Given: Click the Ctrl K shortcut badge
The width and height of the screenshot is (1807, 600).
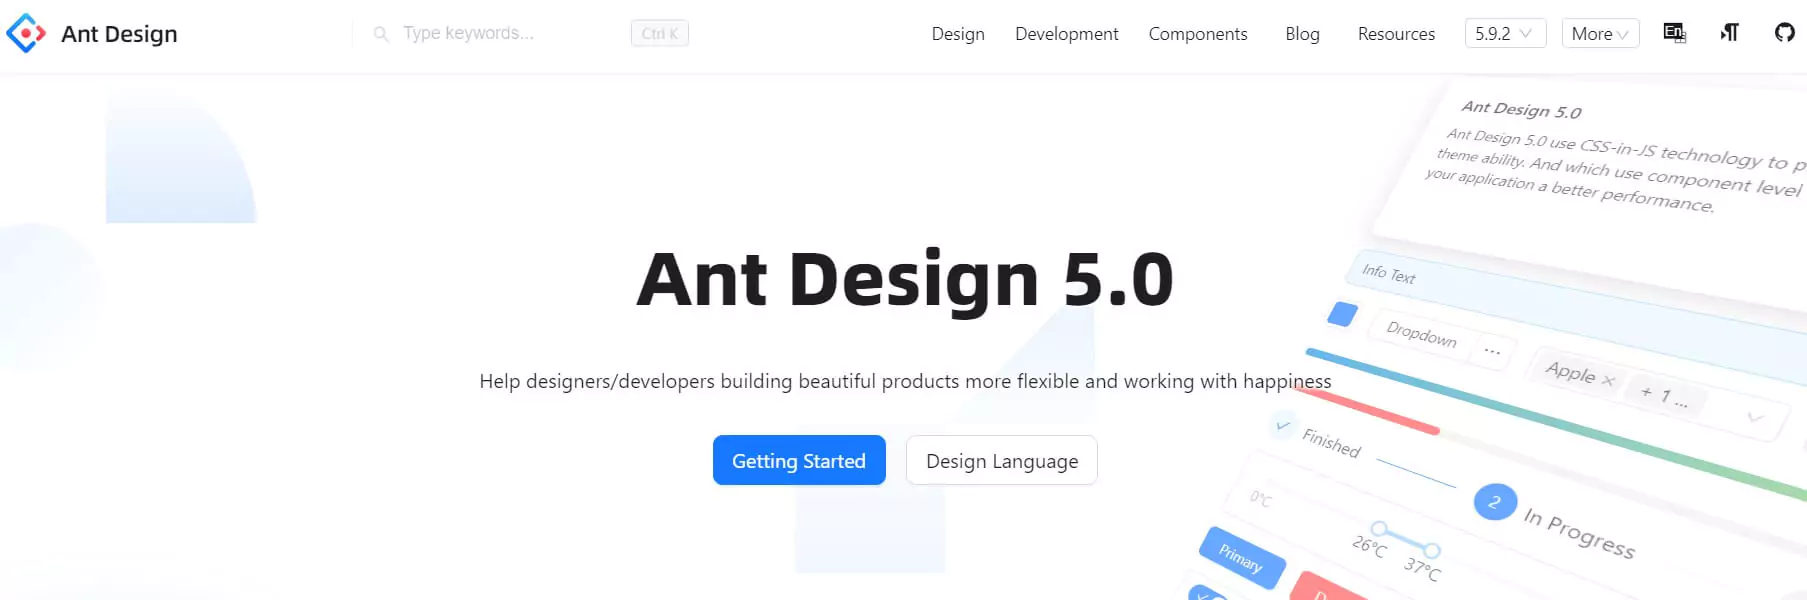Looking at the screenshot, I should click(x=660, y=33).
